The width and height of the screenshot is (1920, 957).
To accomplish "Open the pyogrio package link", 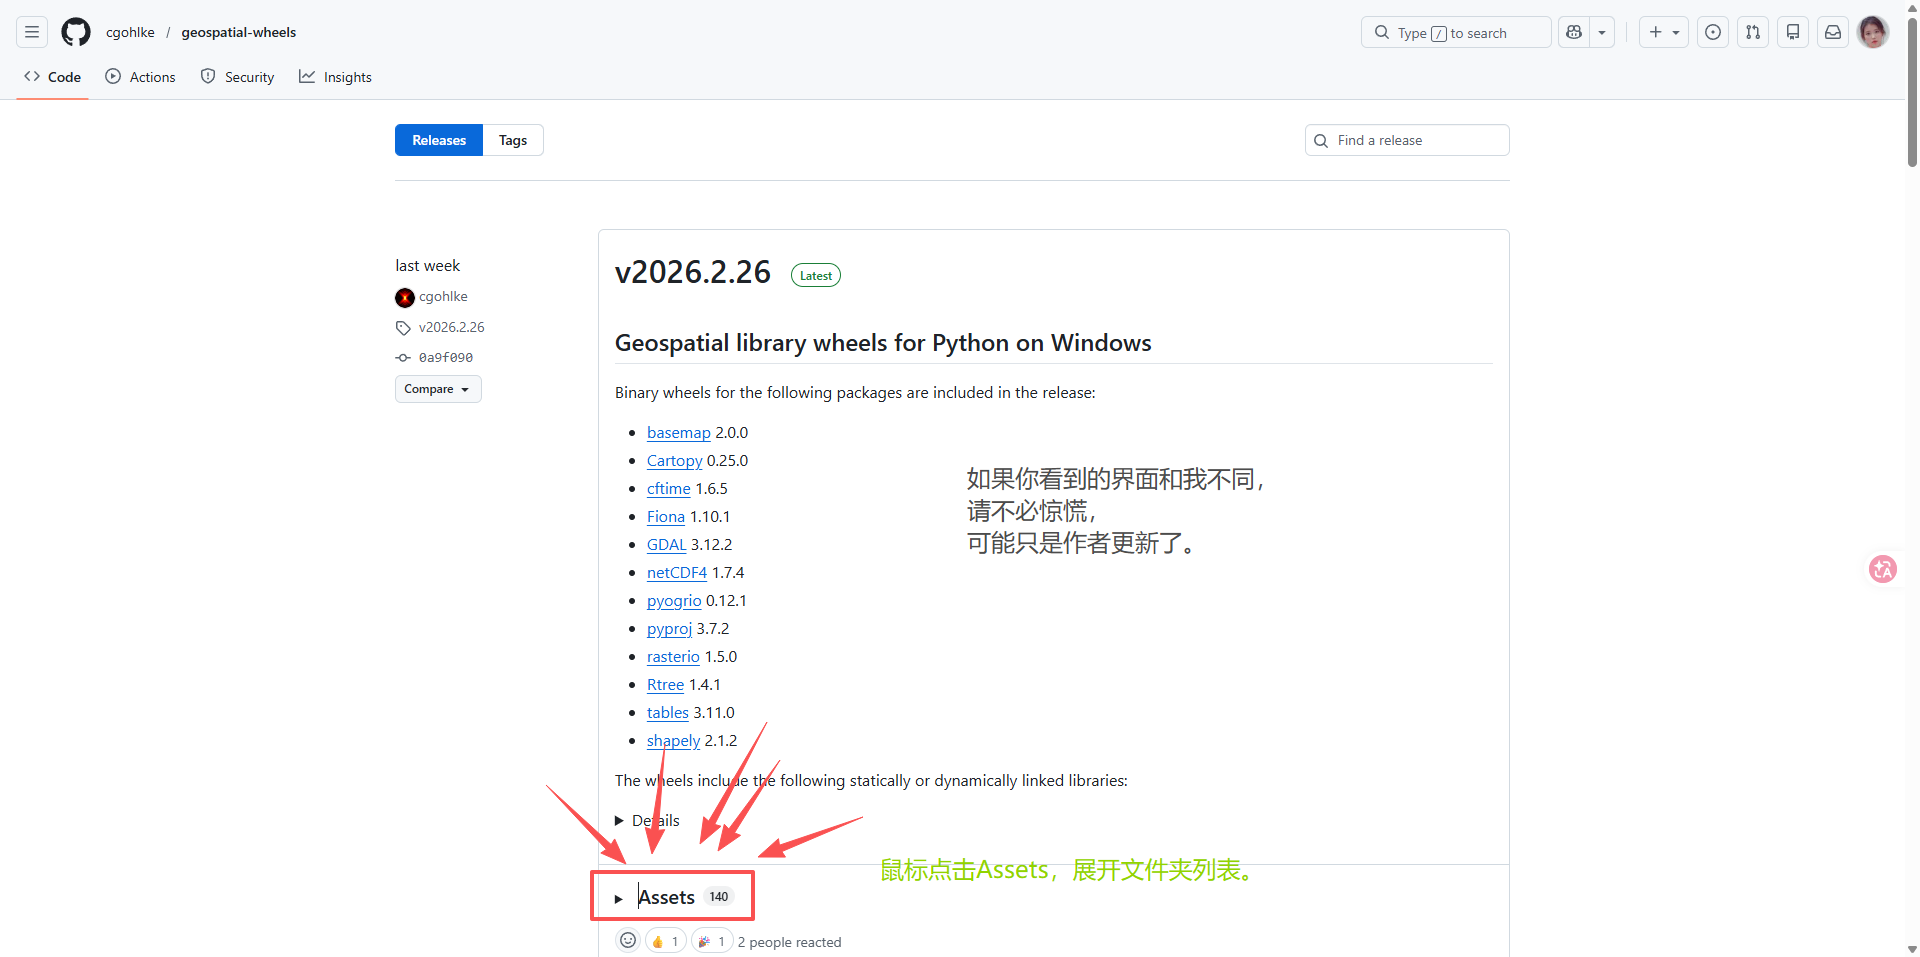I will pos(674,601).
